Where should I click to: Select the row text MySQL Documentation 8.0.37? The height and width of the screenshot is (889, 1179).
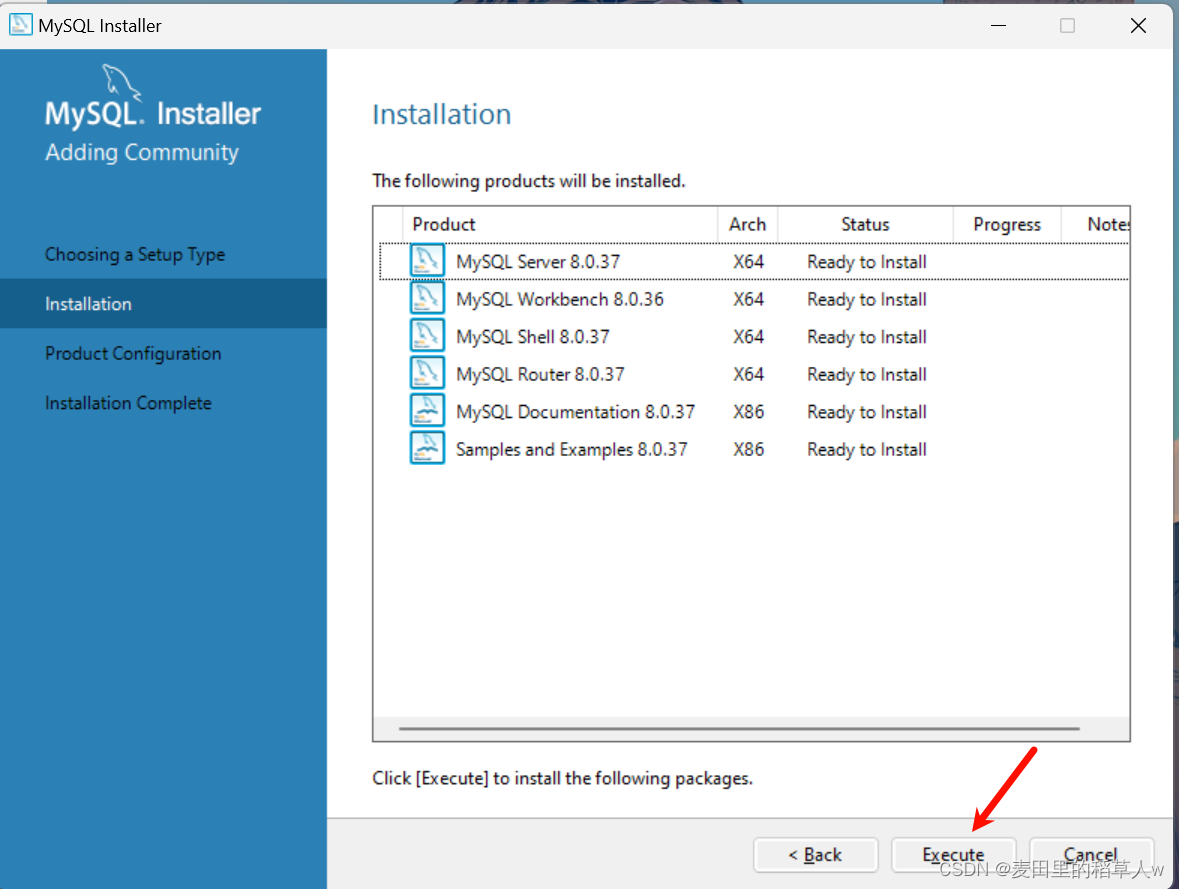tap(575, 412)
